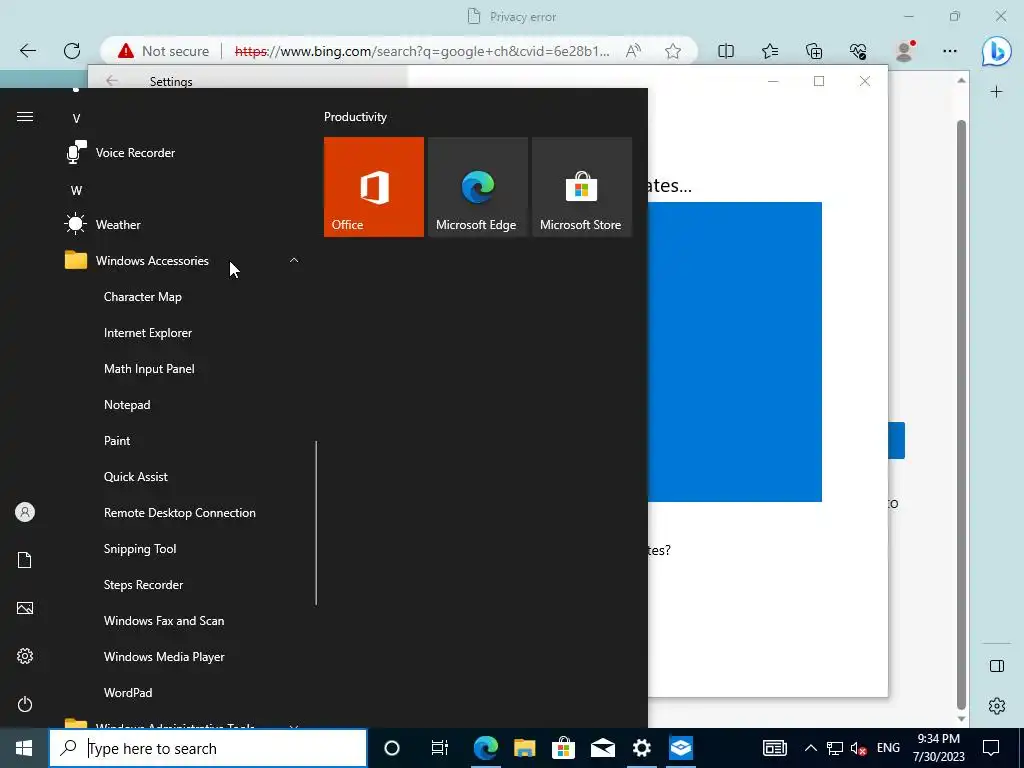Open the Microsoft Edge tile

tap(477, 187)
